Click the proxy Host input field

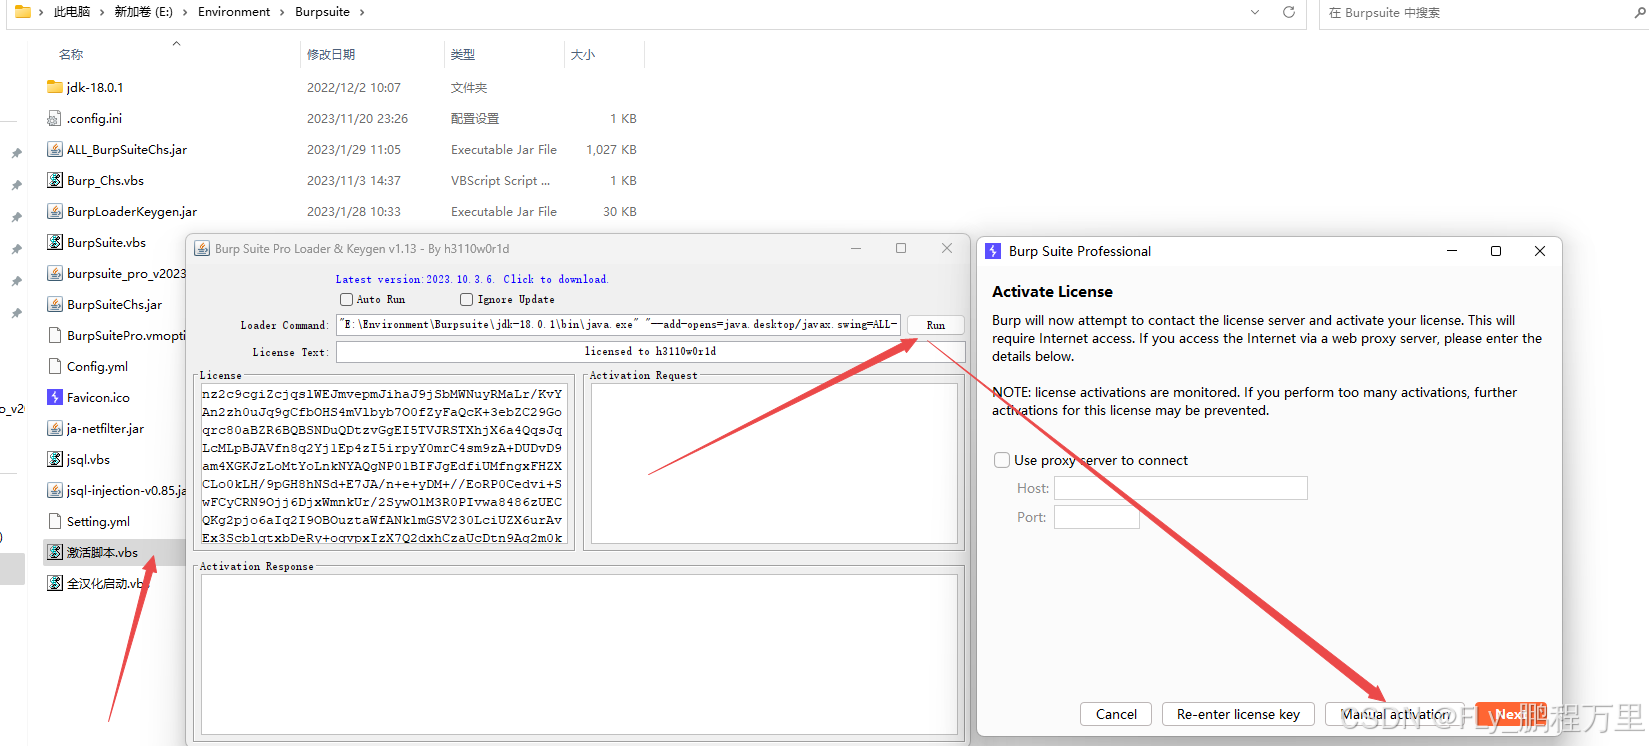tap(1181, 488)
